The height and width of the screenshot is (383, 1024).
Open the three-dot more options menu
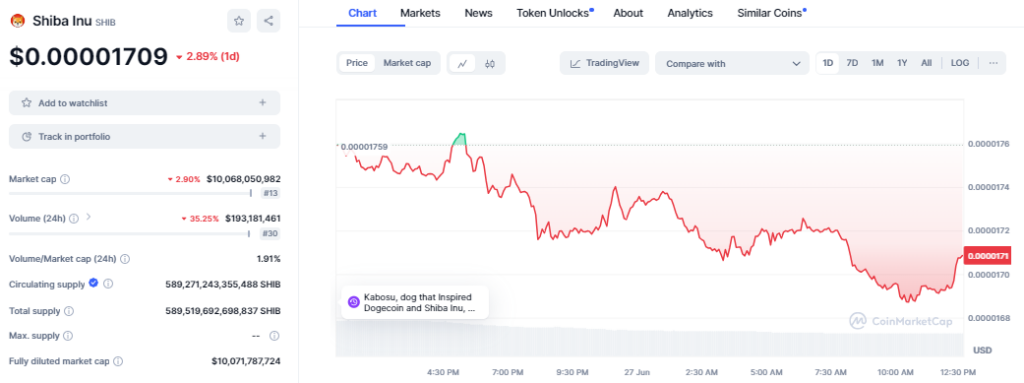point(993,63)
